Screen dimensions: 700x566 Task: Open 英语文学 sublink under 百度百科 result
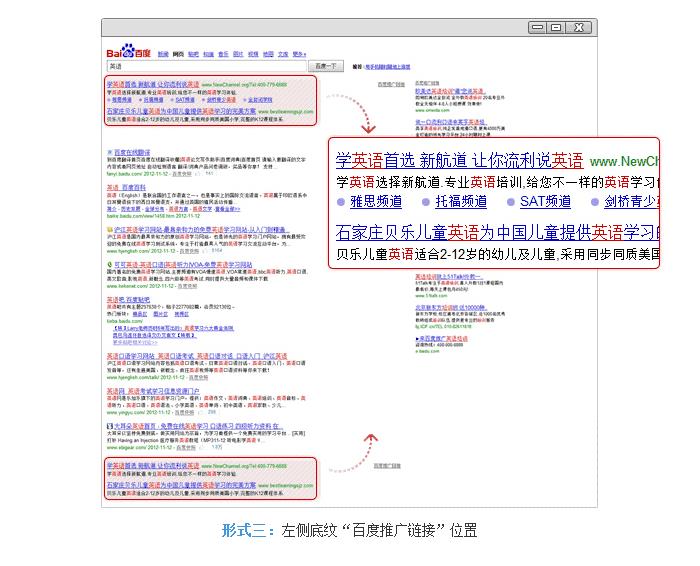(202, 209)
